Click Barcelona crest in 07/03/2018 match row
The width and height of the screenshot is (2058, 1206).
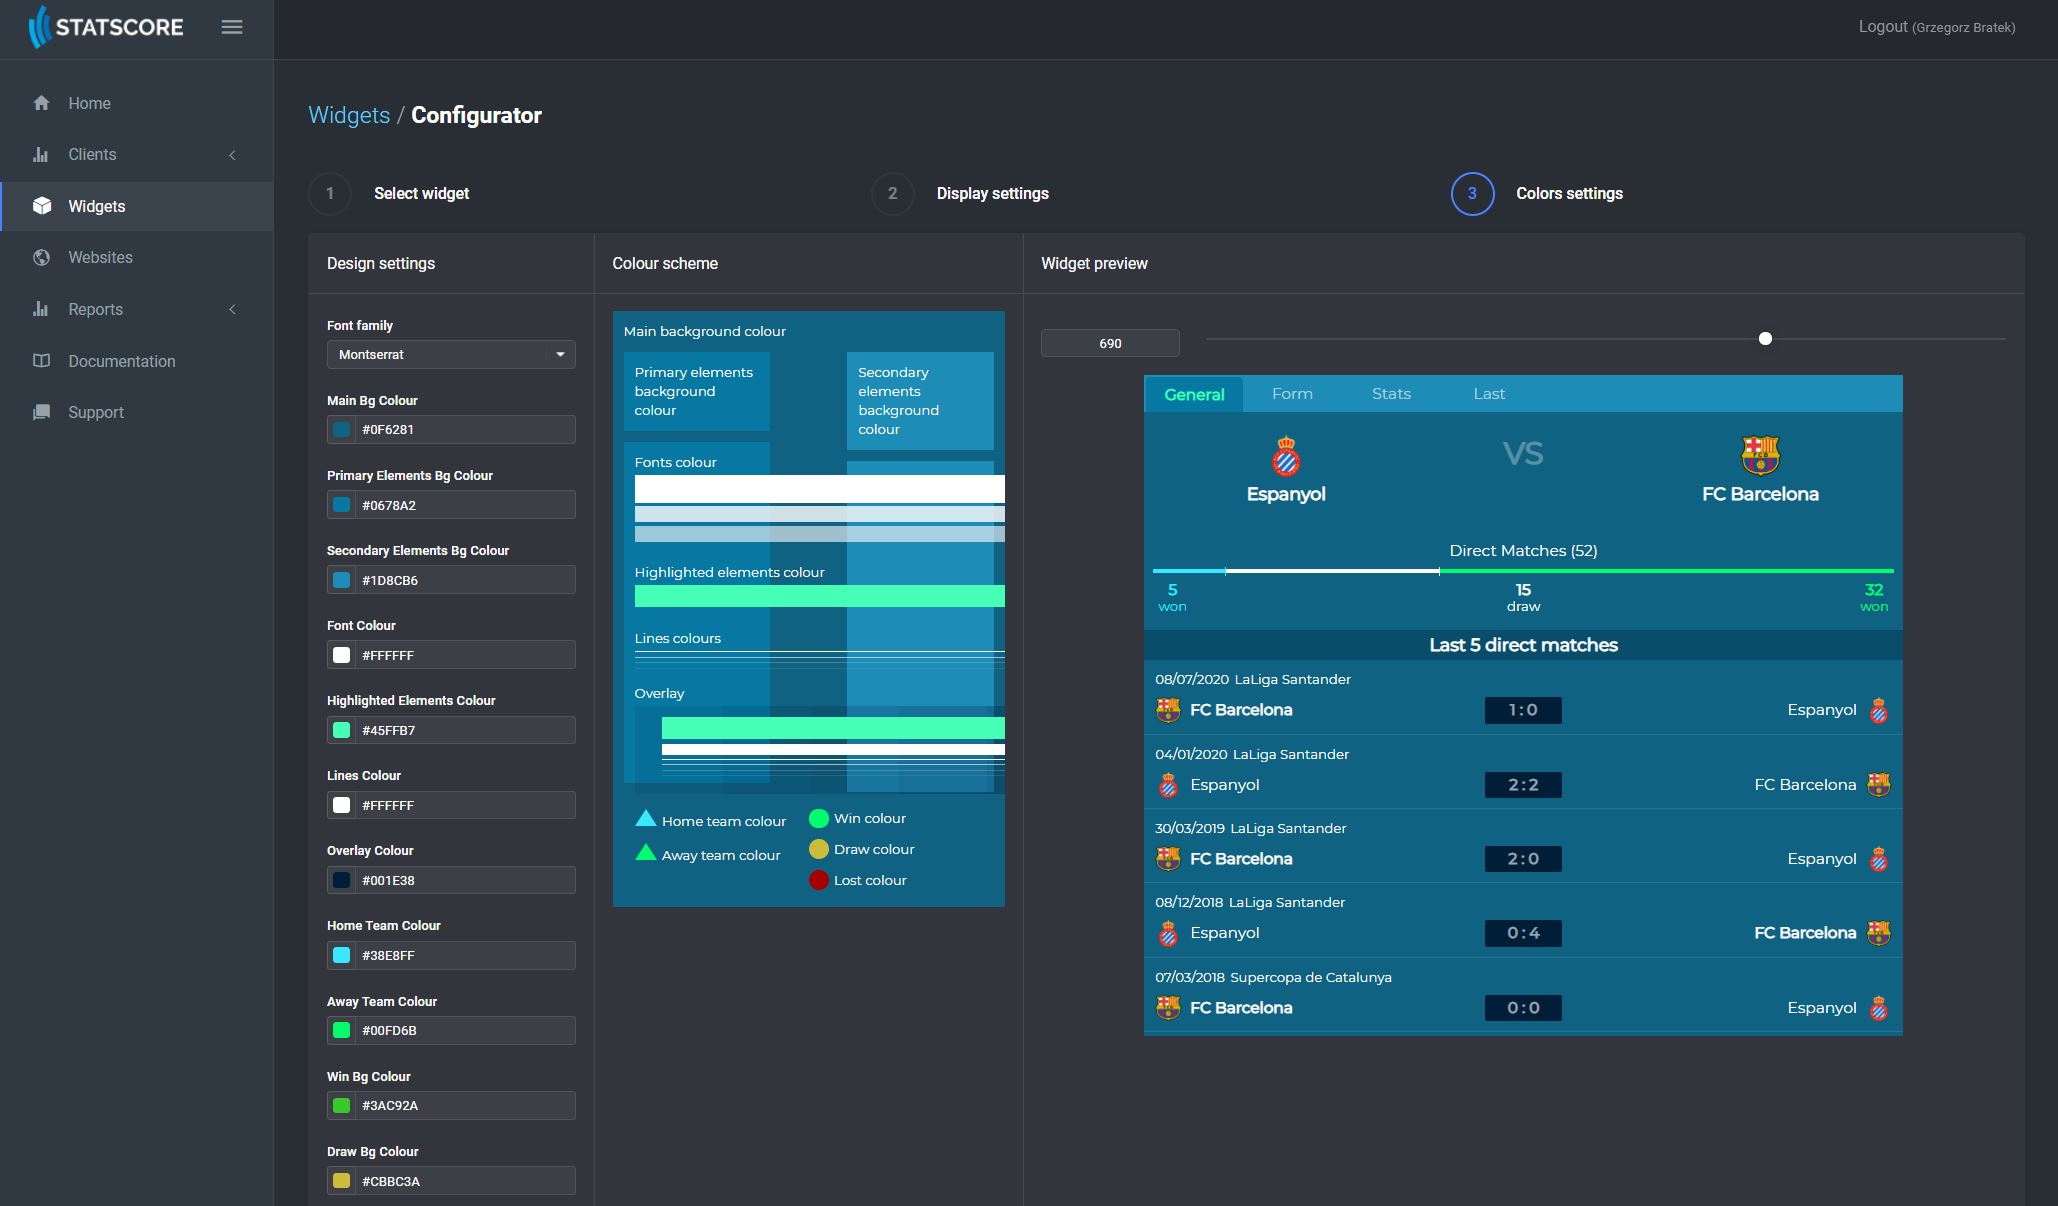[1168, 1008]
